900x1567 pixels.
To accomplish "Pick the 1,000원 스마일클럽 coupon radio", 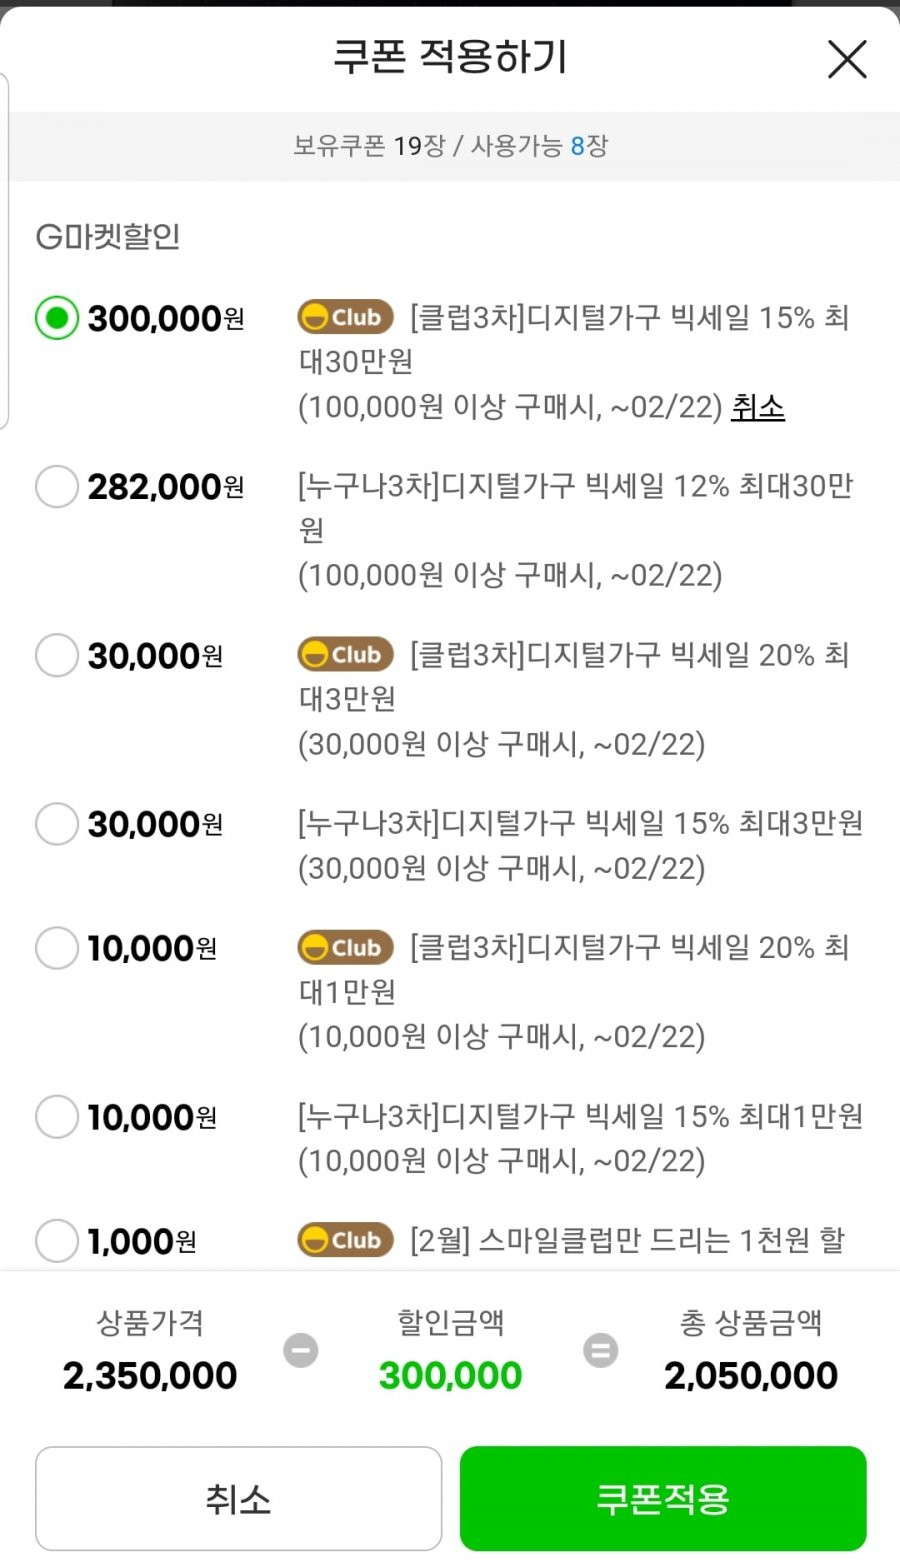I will [57, 1241].
